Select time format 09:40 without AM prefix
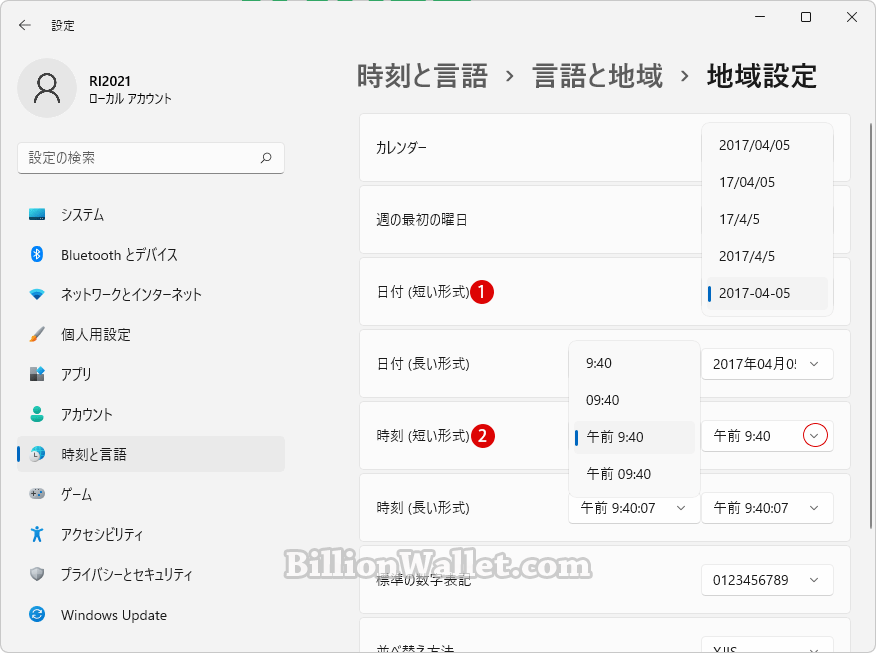The image size is (876, 653). pos(634,400)
